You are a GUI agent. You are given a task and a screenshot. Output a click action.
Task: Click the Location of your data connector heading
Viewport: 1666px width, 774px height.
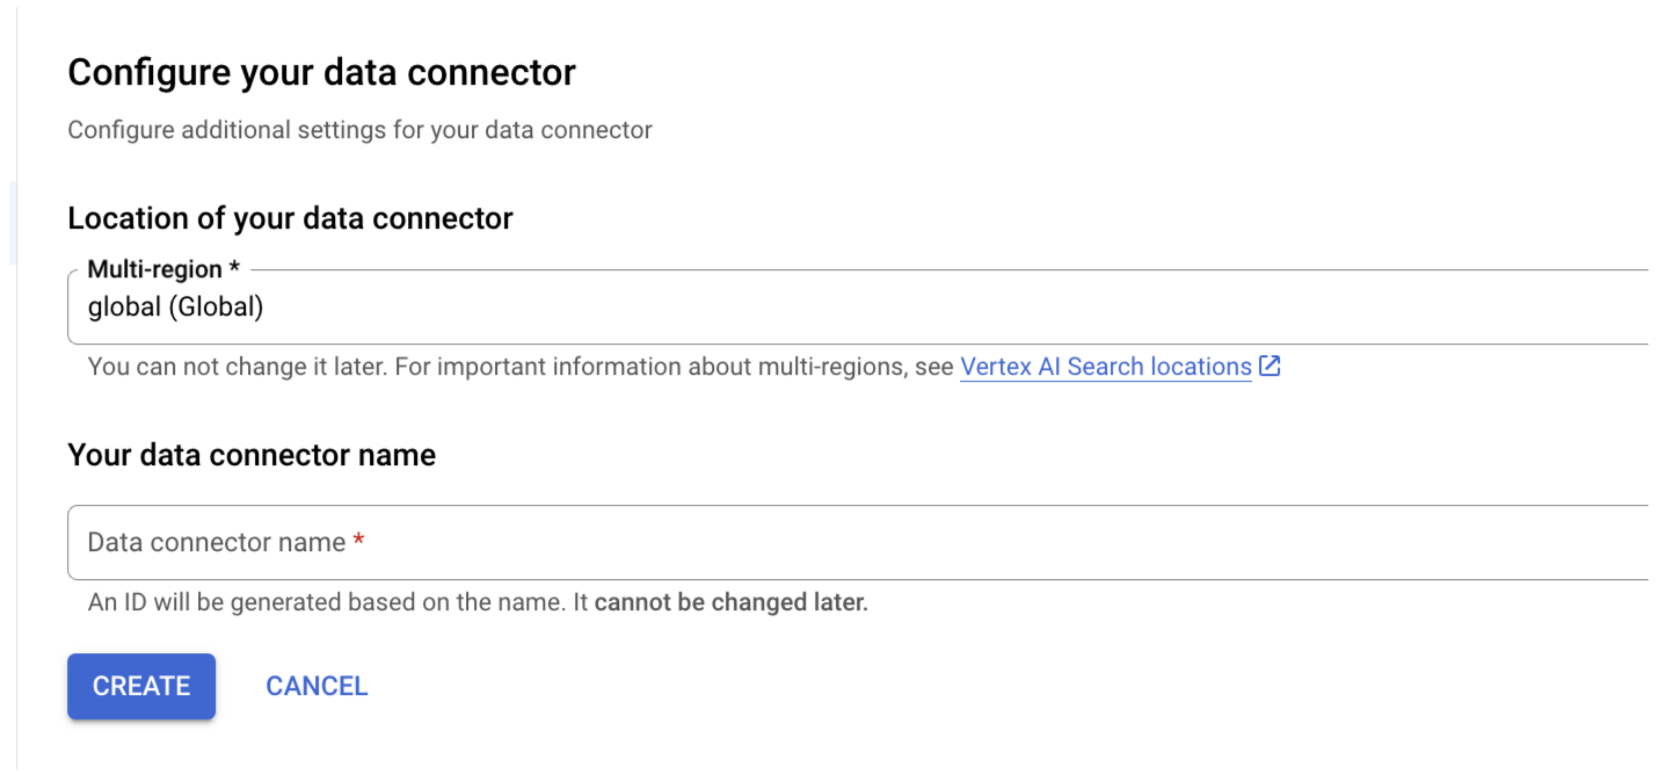coord(290,218)
